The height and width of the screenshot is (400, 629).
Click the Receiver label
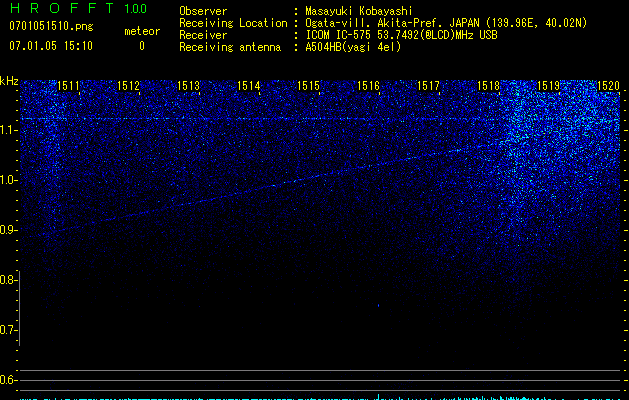tap(203, 35)
